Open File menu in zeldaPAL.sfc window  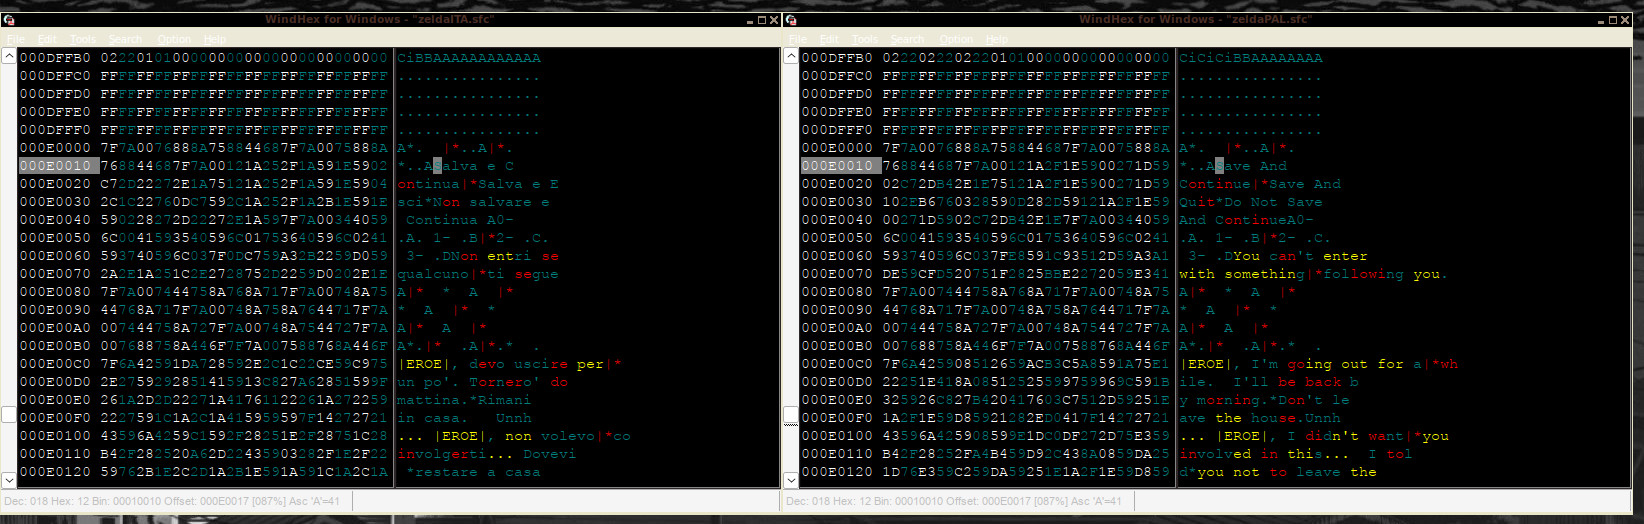[x=797, y=39]
